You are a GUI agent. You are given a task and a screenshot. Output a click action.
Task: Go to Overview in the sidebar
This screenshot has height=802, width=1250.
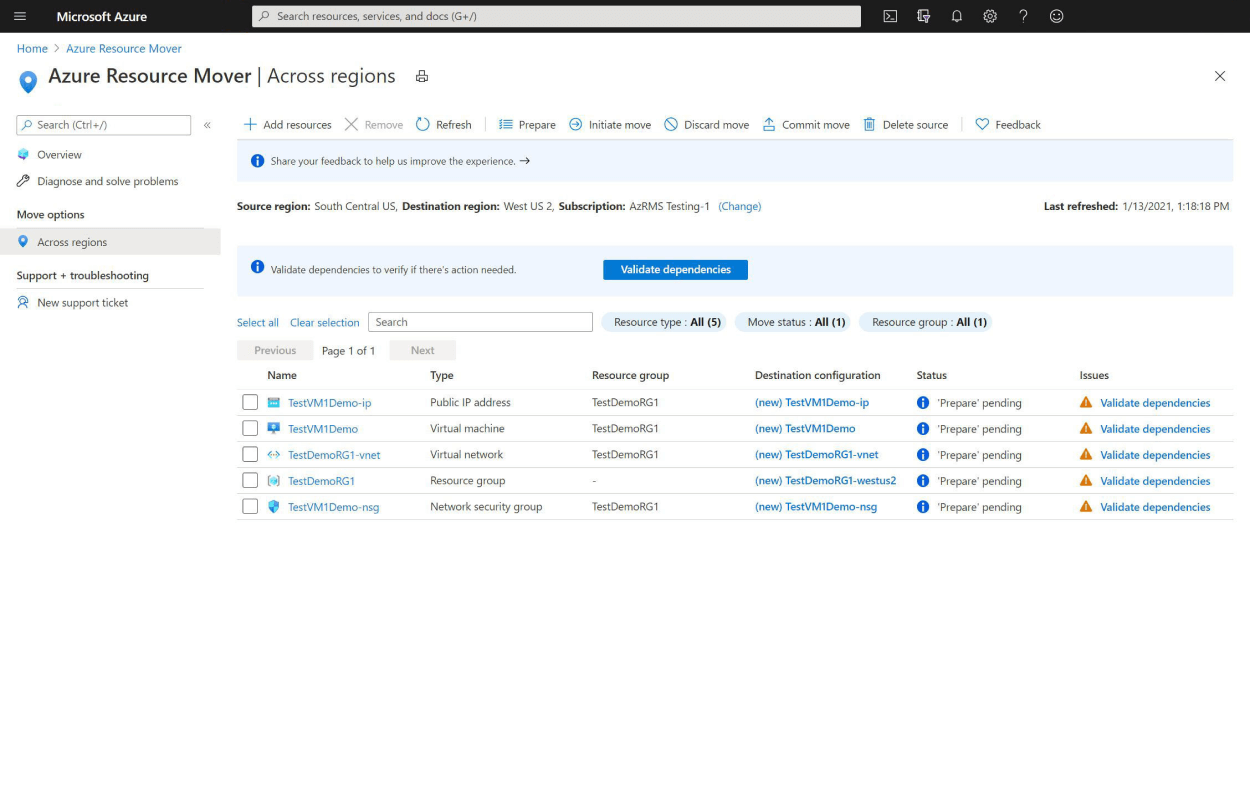click(59, 155)
